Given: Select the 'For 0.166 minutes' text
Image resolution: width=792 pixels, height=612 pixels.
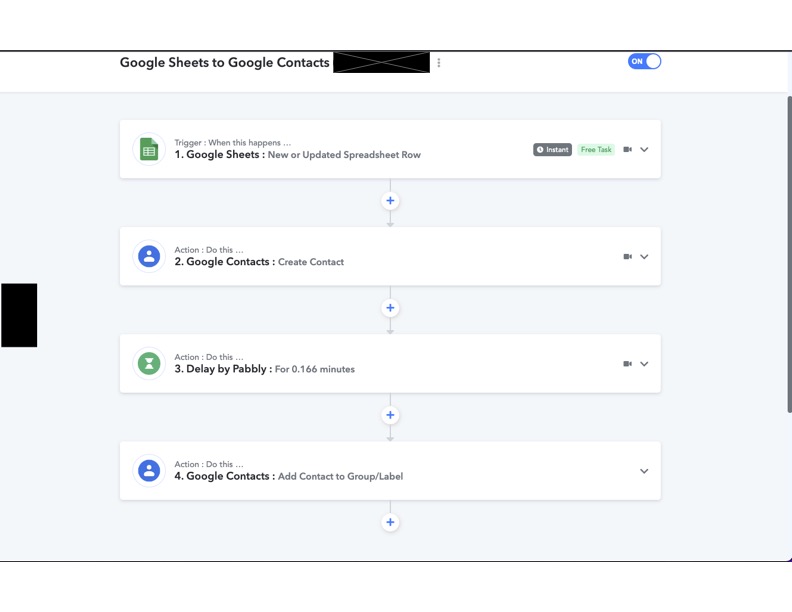Looking at the screenshot, I should (x=315, y=369).
